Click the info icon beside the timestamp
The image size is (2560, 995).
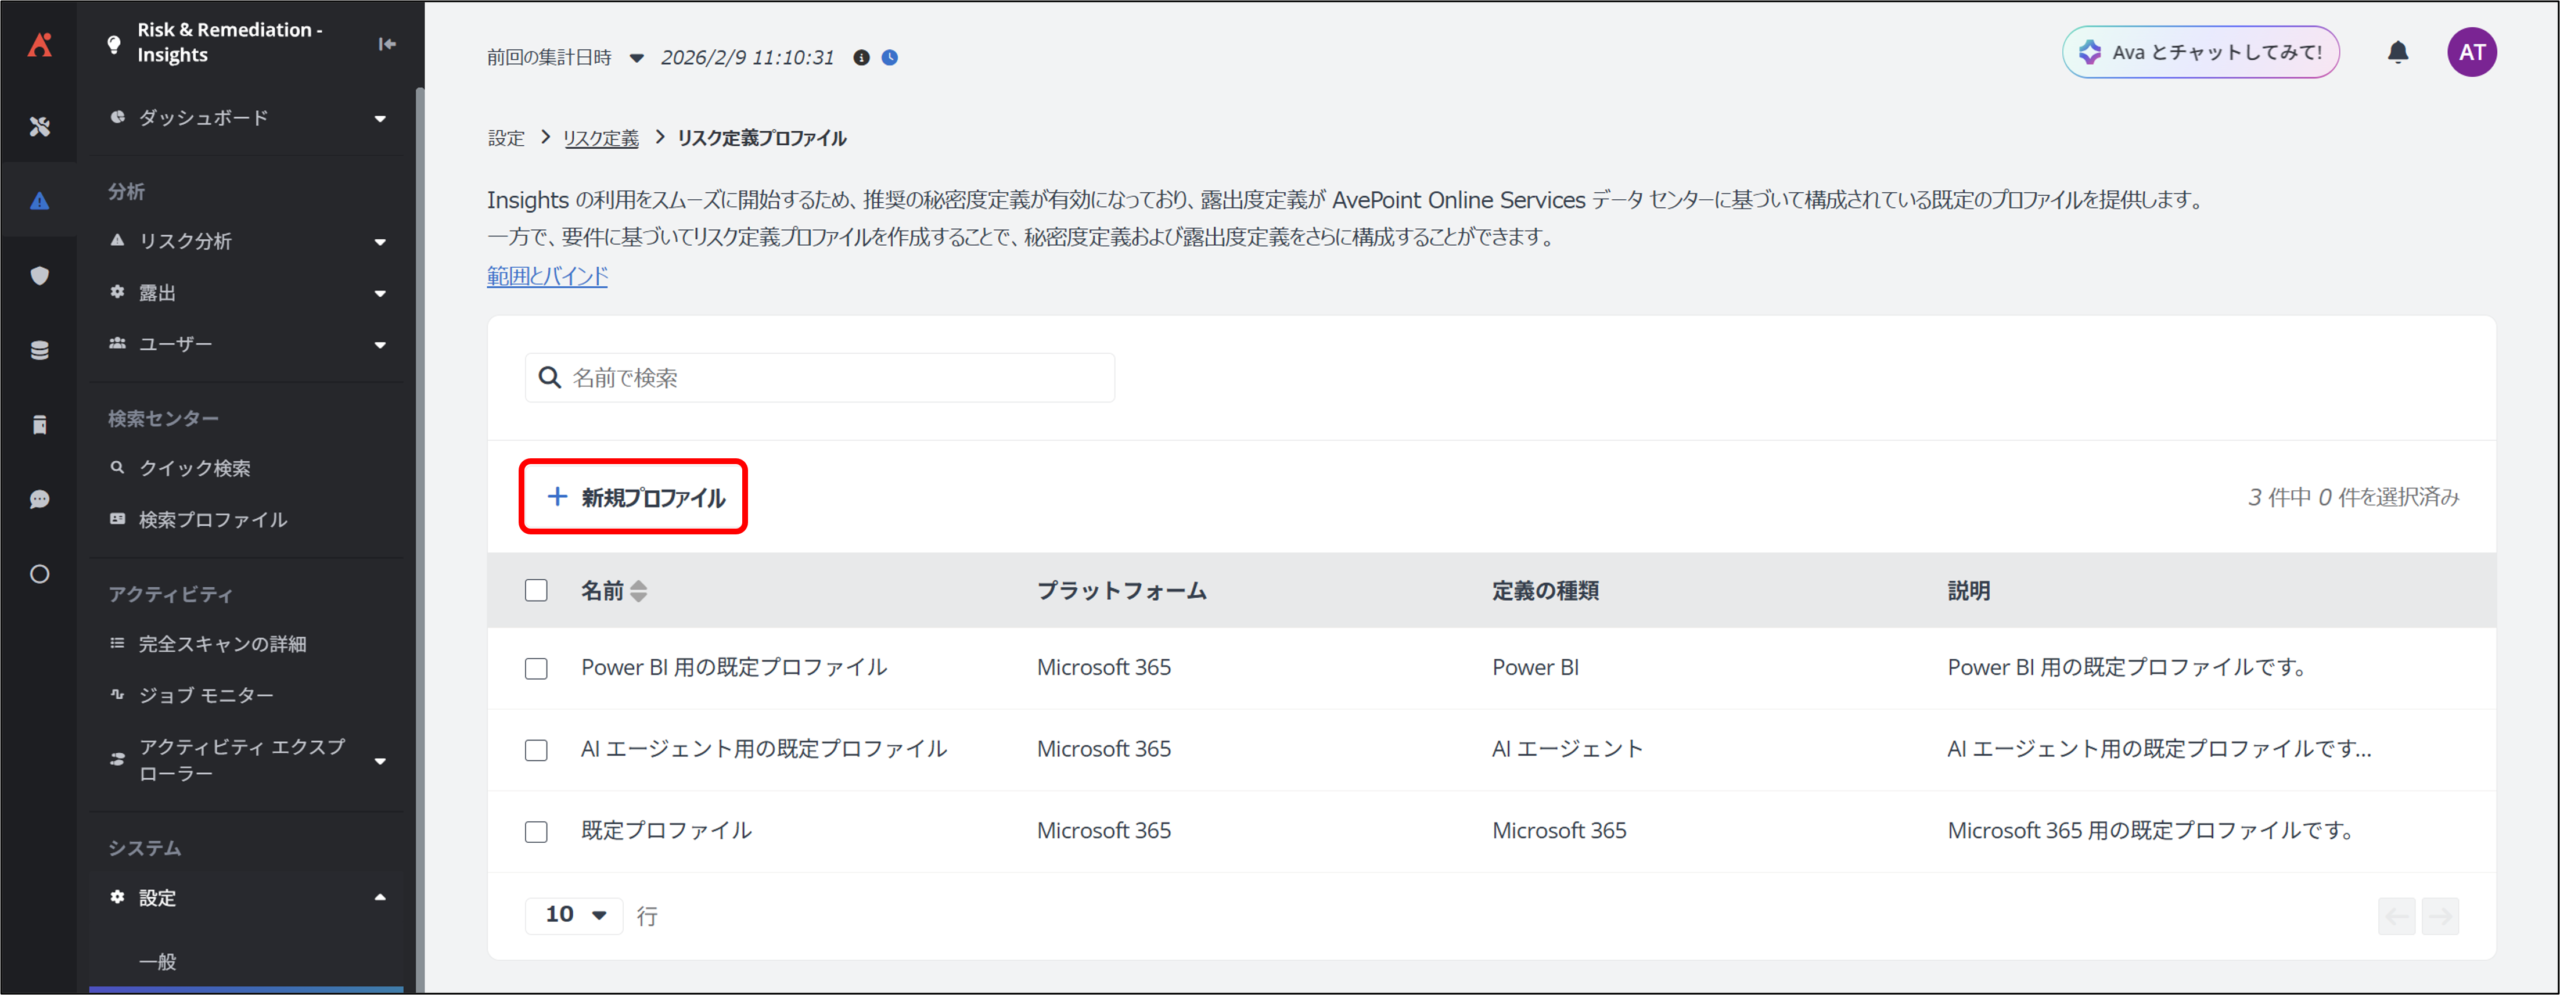(861, 58)
